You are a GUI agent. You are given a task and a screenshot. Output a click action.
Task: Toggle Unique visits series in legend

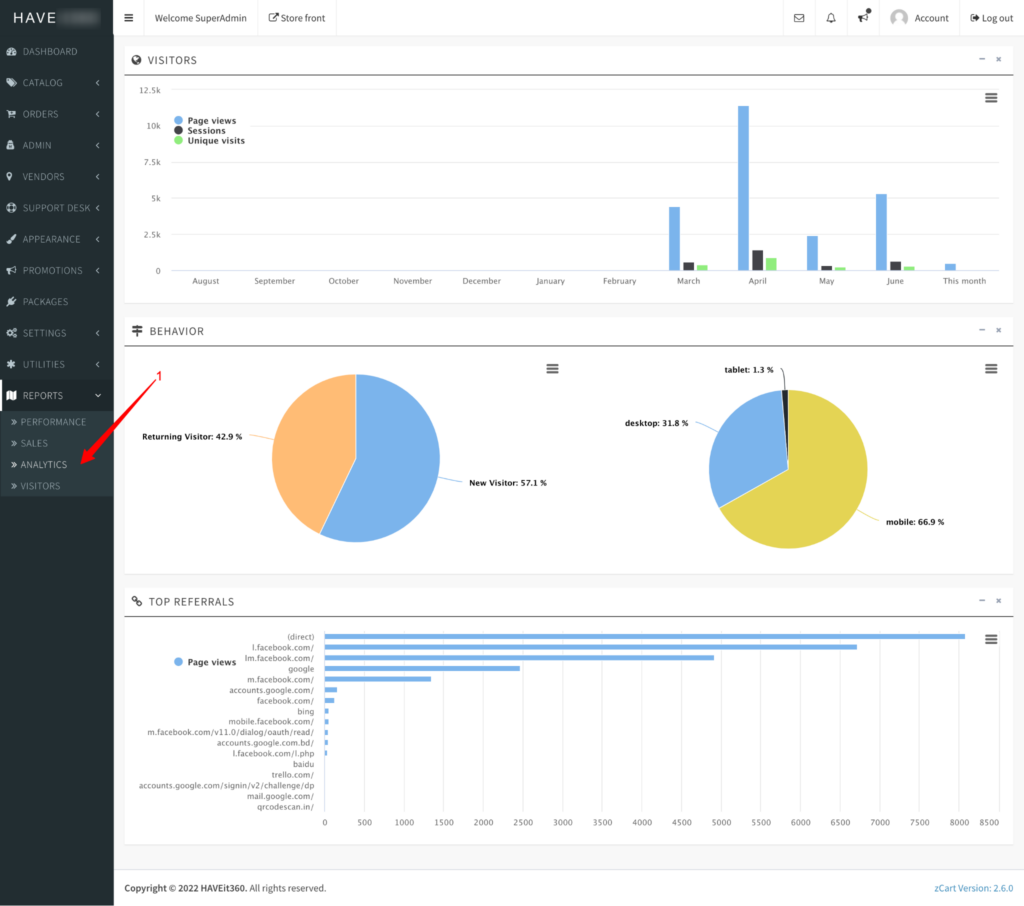pyautogui.click(x=215, y=141)
